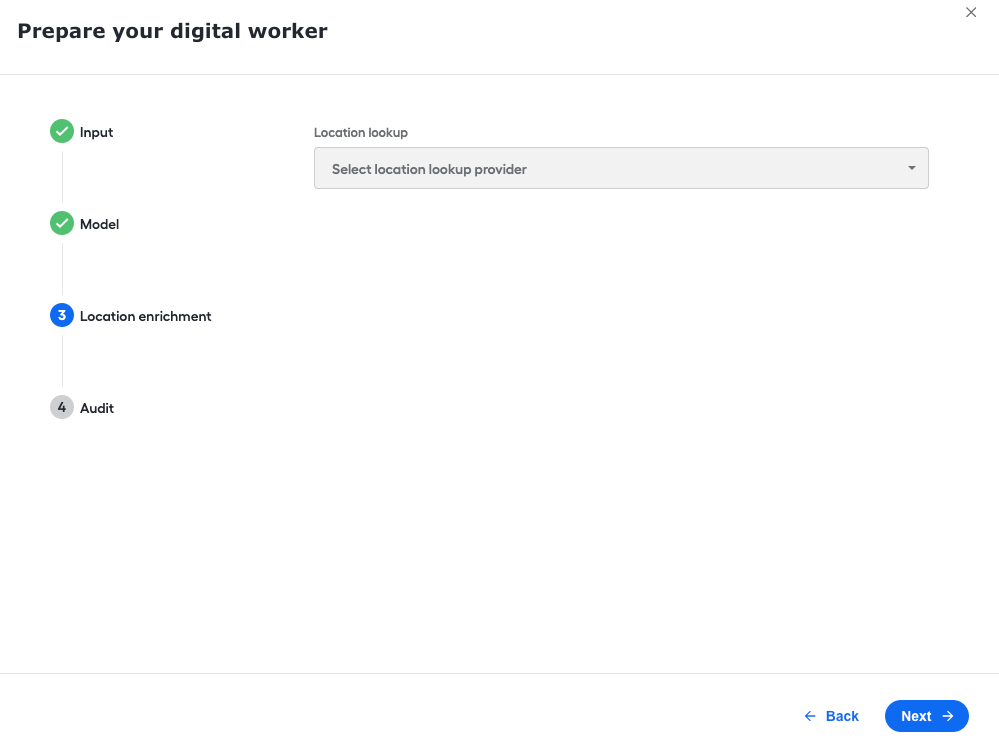This screenshot has height=740, width=999.
Task: Jump to the Audit step label
Action: (97, 408)
